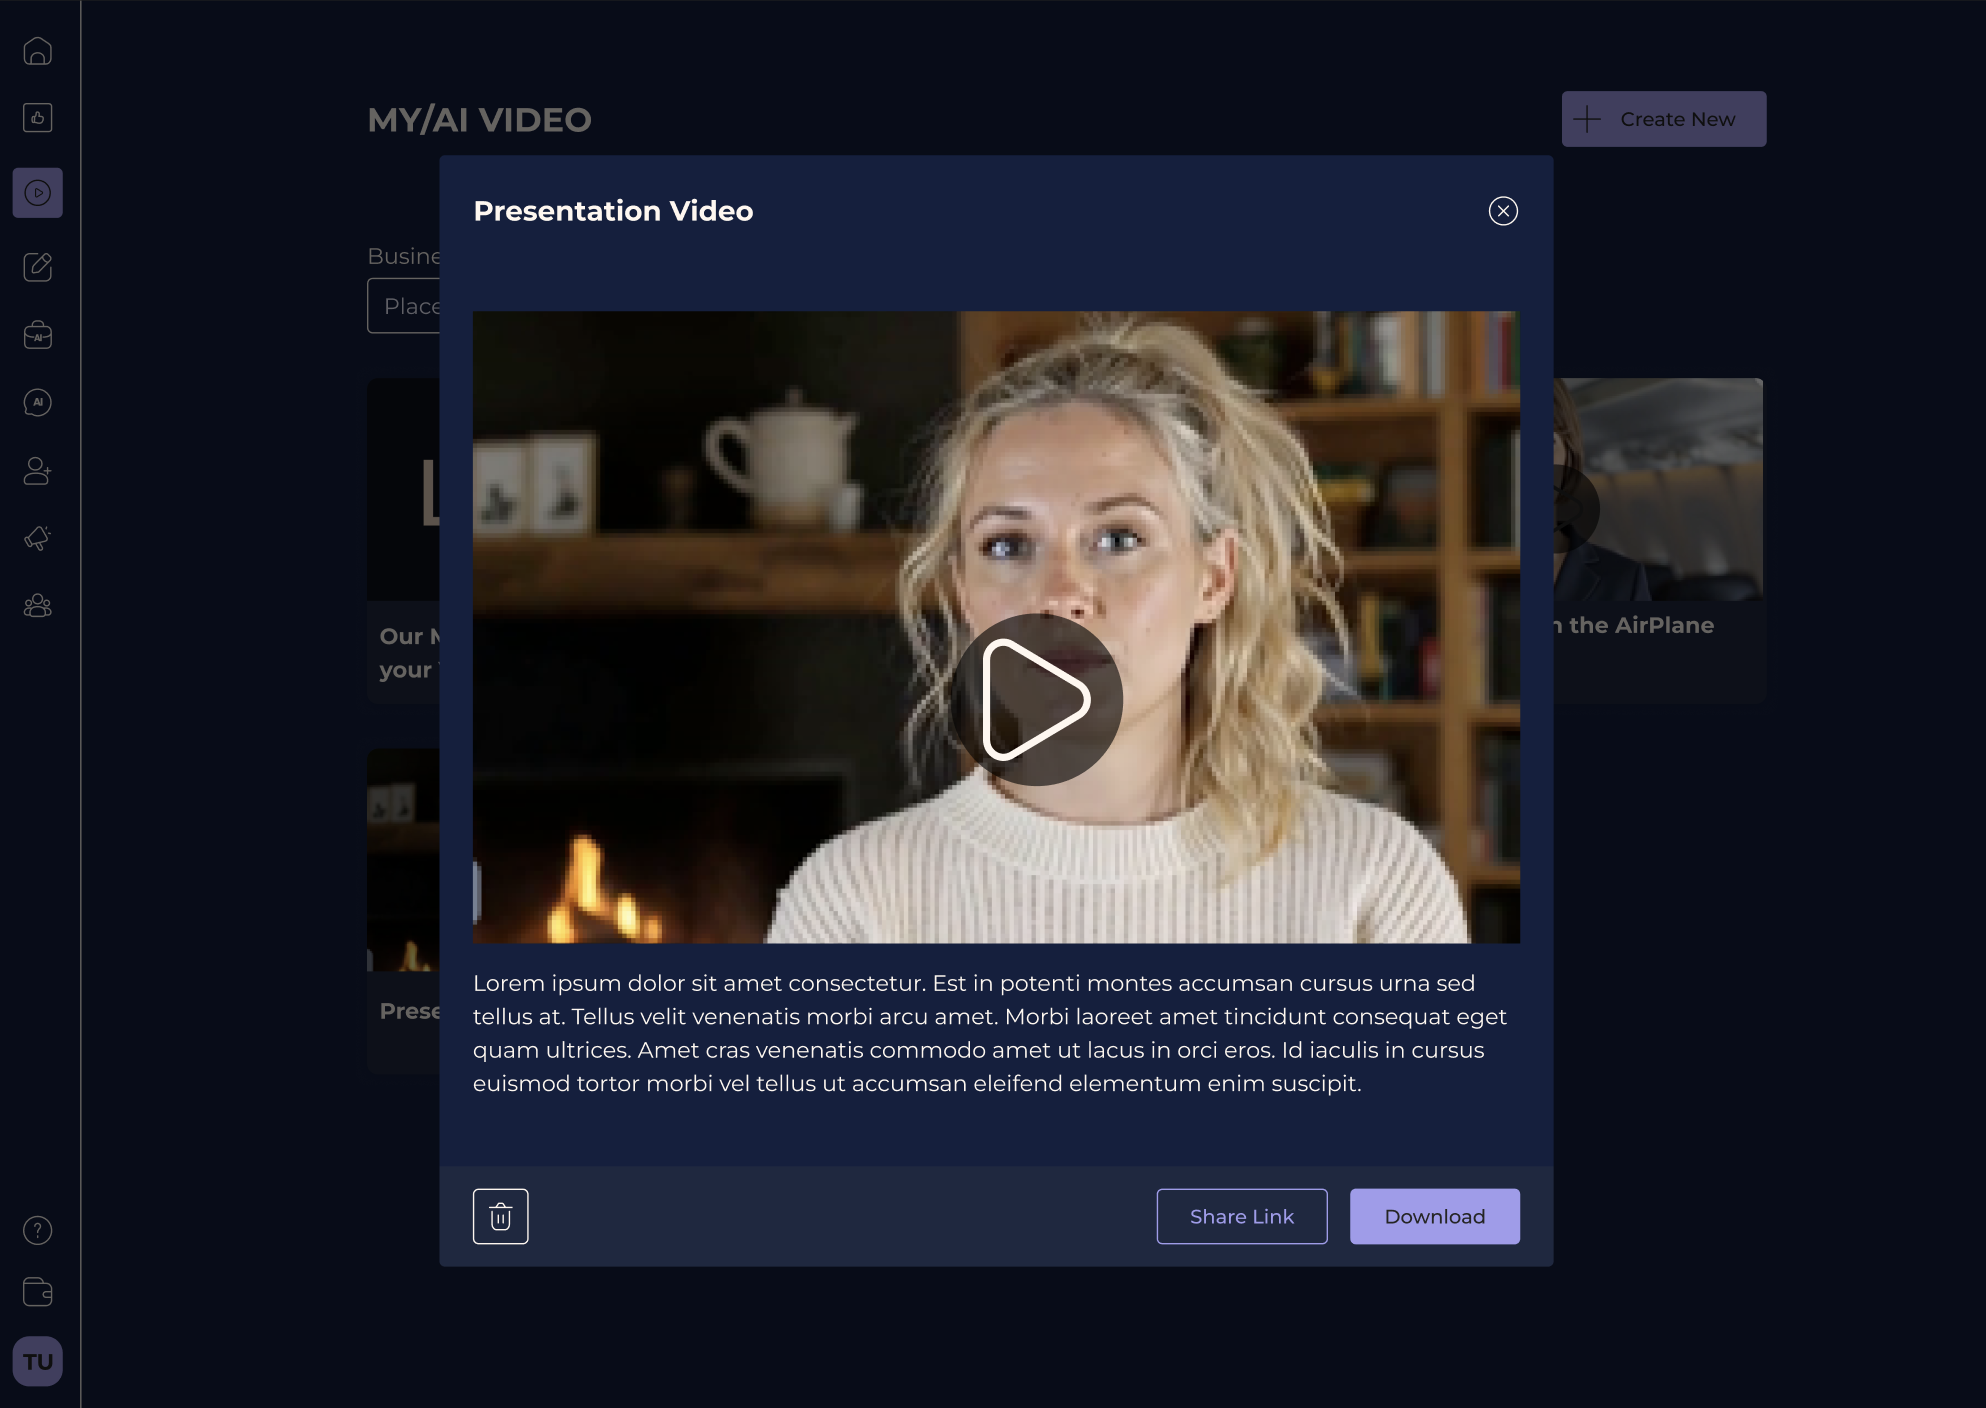Select the AI Video play icon in the sidebar
Image resolution: width=1986 pixels, height=1408 pixels.
(38, 193)
